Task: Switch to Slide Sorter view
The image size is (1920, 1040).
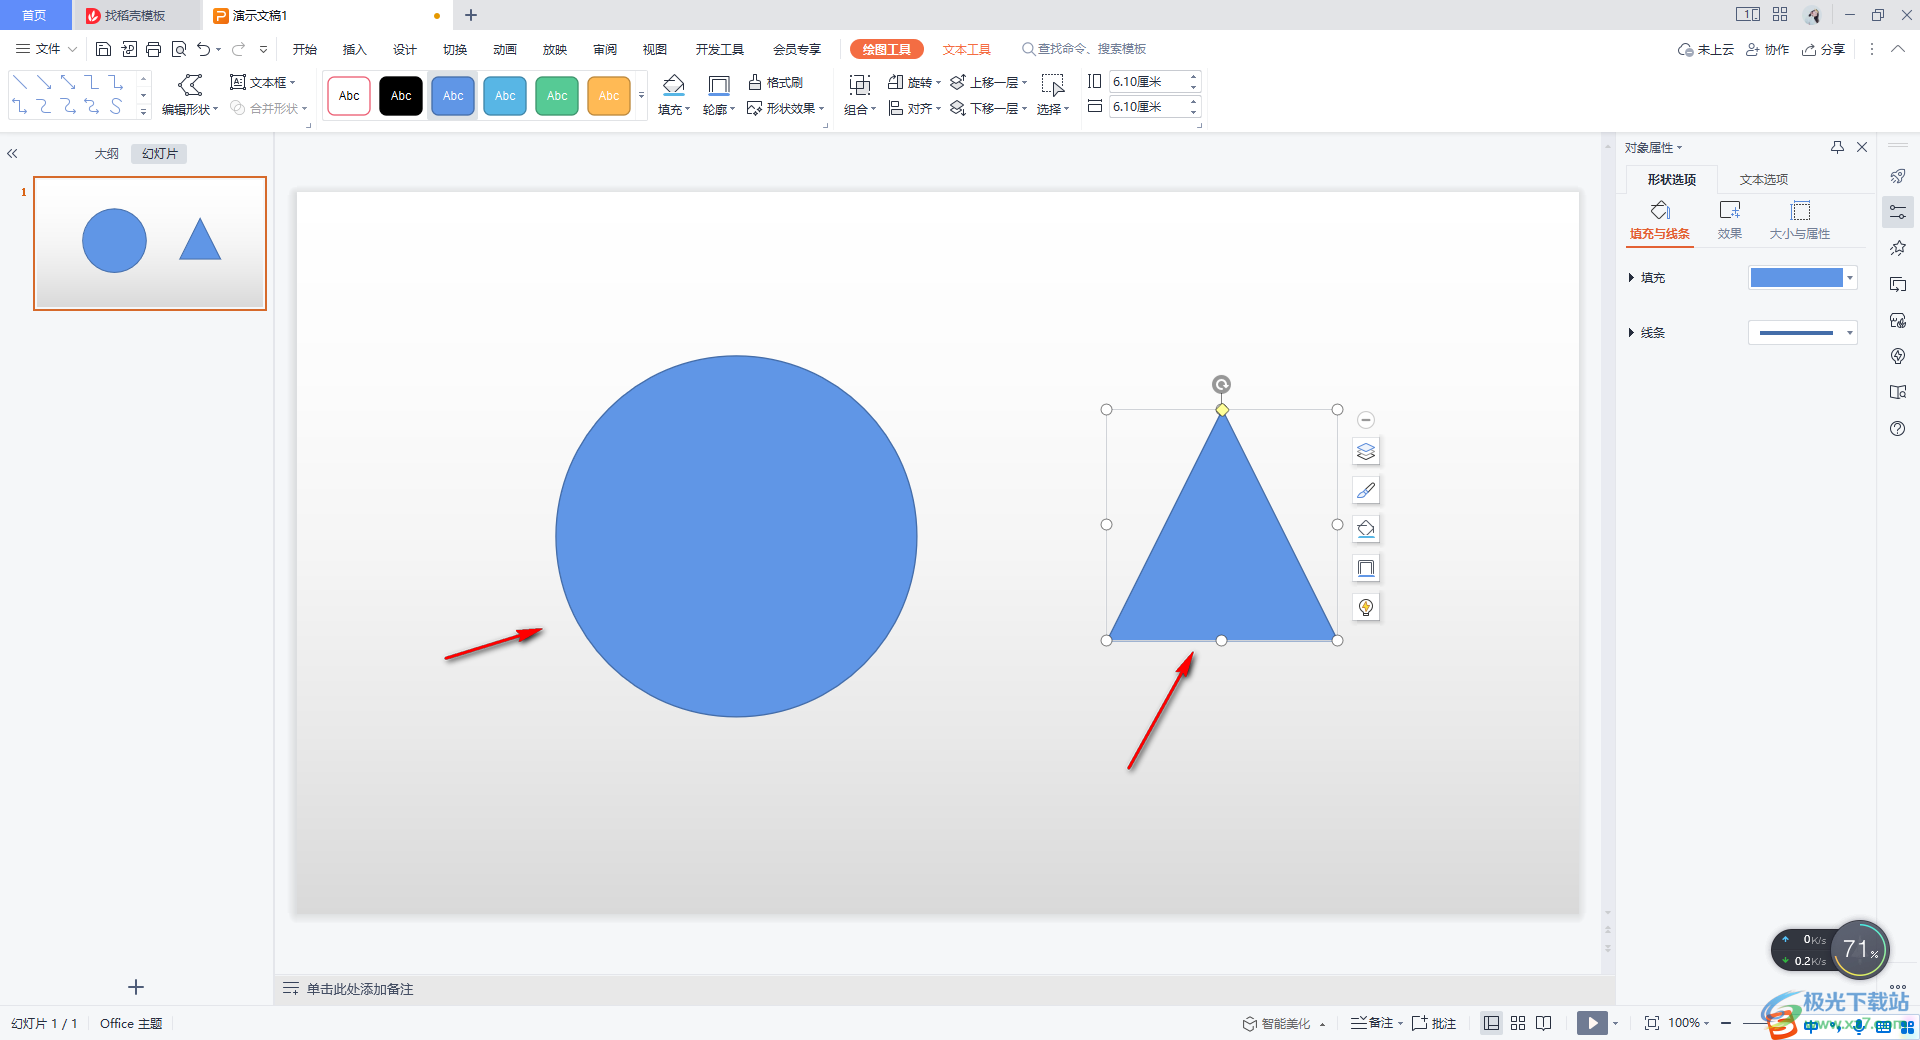Action: (1518, 1023)
